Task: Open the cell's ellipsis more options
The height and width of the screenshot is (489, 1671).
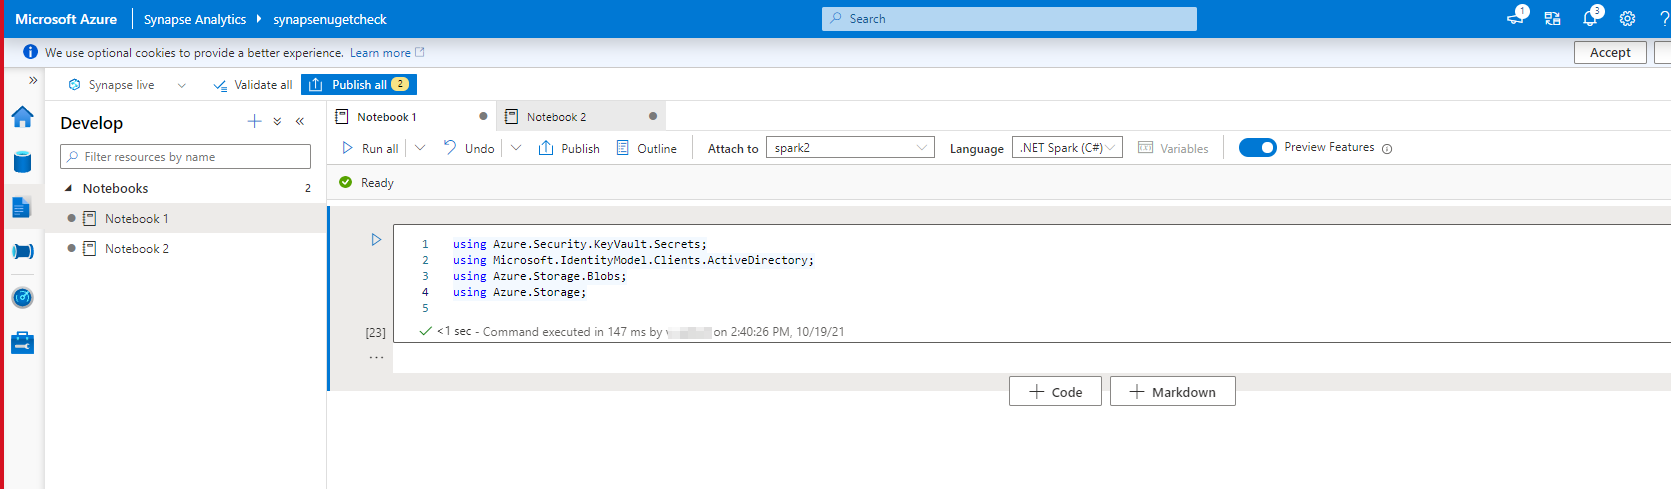Action: [x=376, y=357]
